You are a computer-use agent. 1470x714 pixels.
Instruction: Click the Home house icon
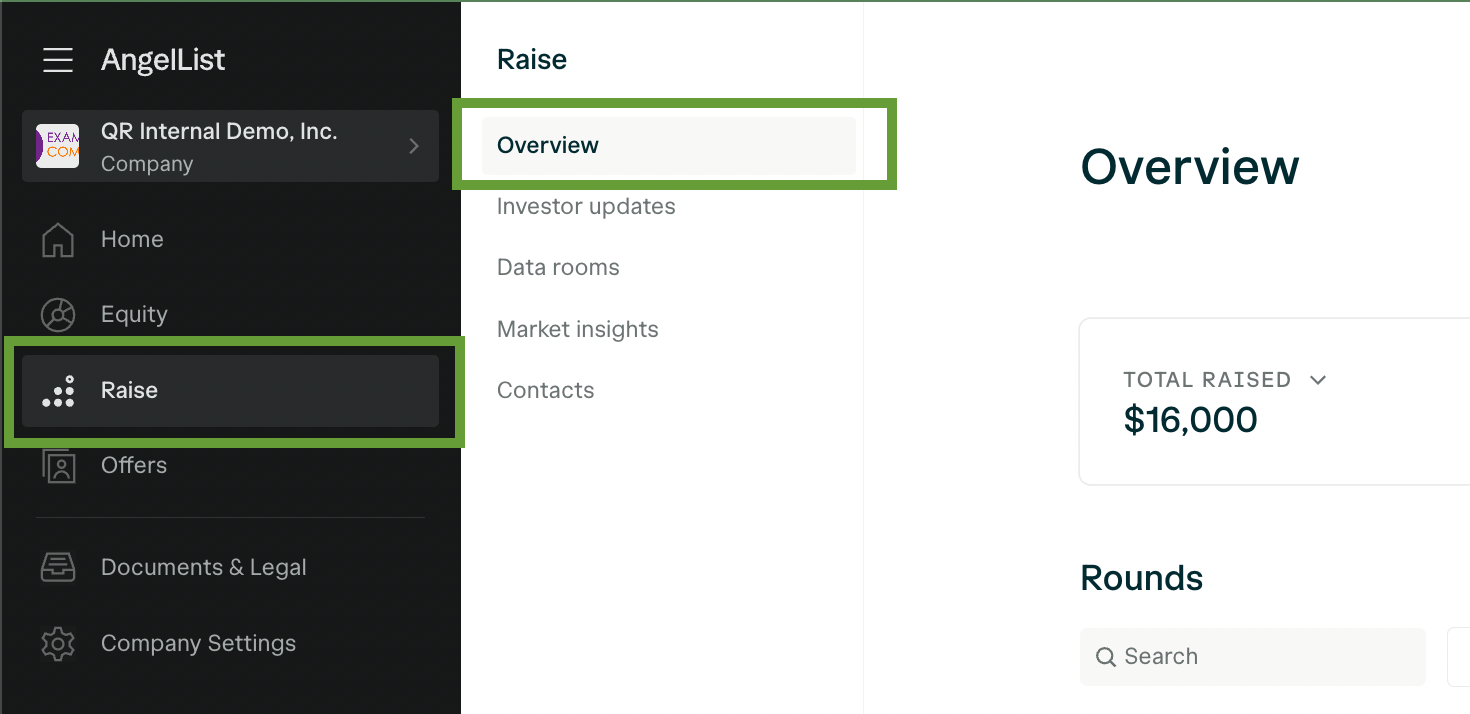click(58, 240)
